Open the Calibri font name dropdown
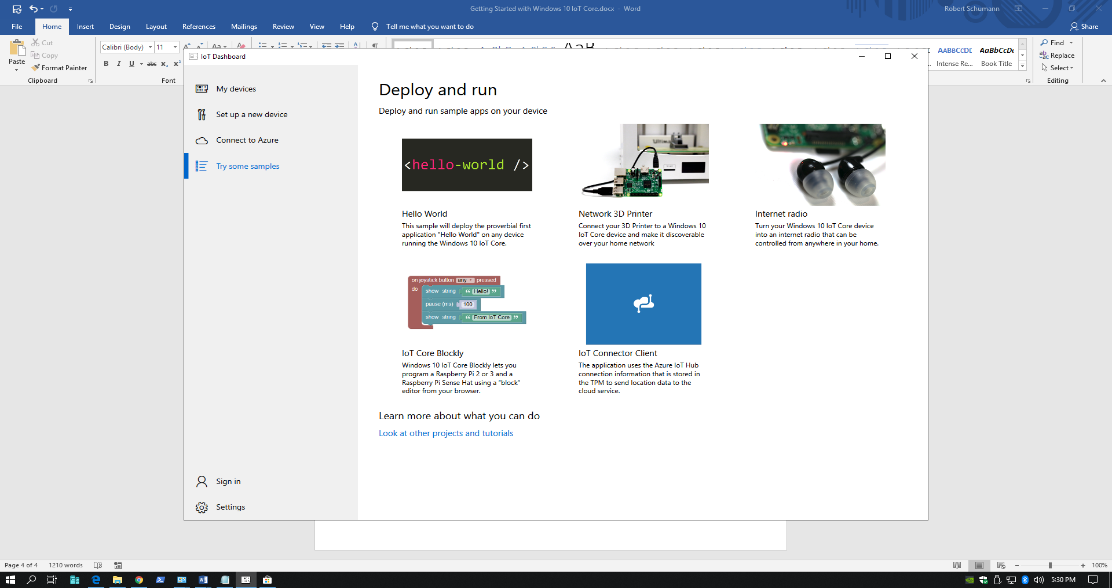This screenshot has width=1112, height=588. coord(150,47)
